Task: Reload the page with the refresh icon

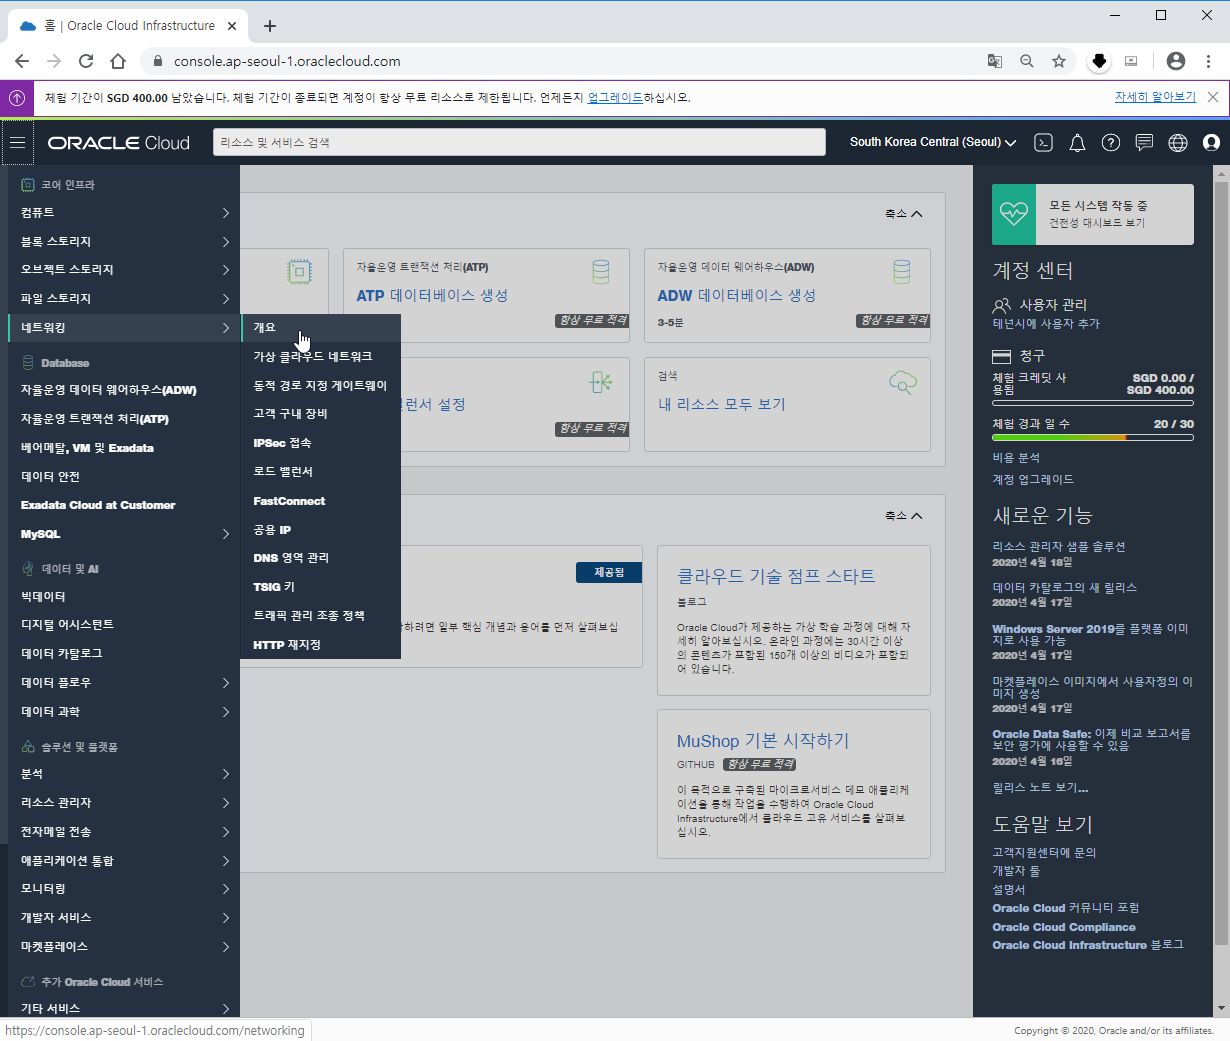Action: click(x=86, y=61)
